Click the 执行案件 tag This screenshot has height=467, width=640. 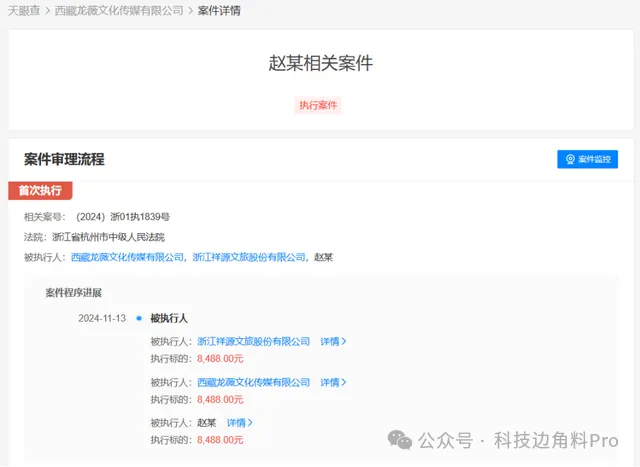[x=318, y=105]
